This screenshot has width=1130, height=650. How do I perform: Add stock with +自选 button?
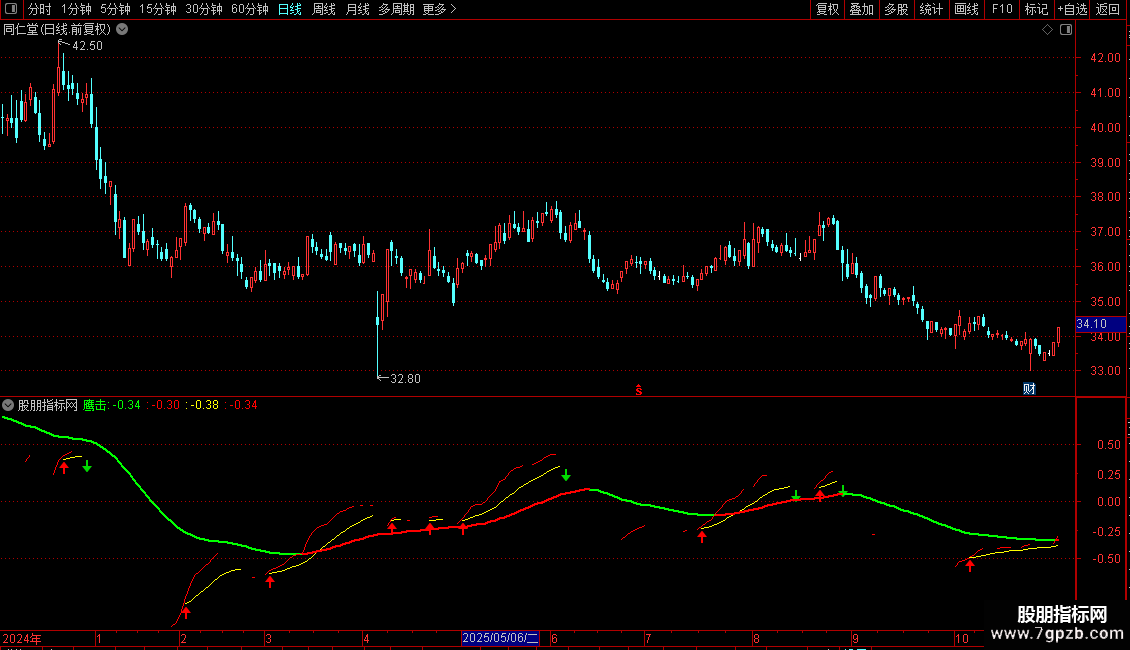(x=1072, y=9)
